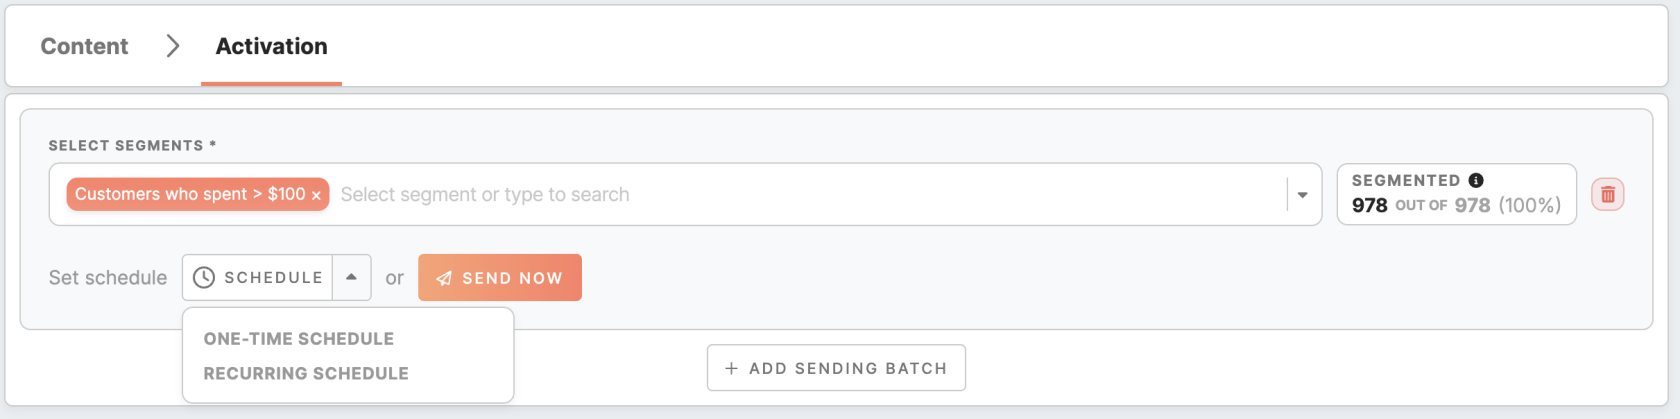Add Sending Batch button click
Image resolution: width=1680 pixels, height=419 pixels.
pyautogui.click(x=836, y=368)
